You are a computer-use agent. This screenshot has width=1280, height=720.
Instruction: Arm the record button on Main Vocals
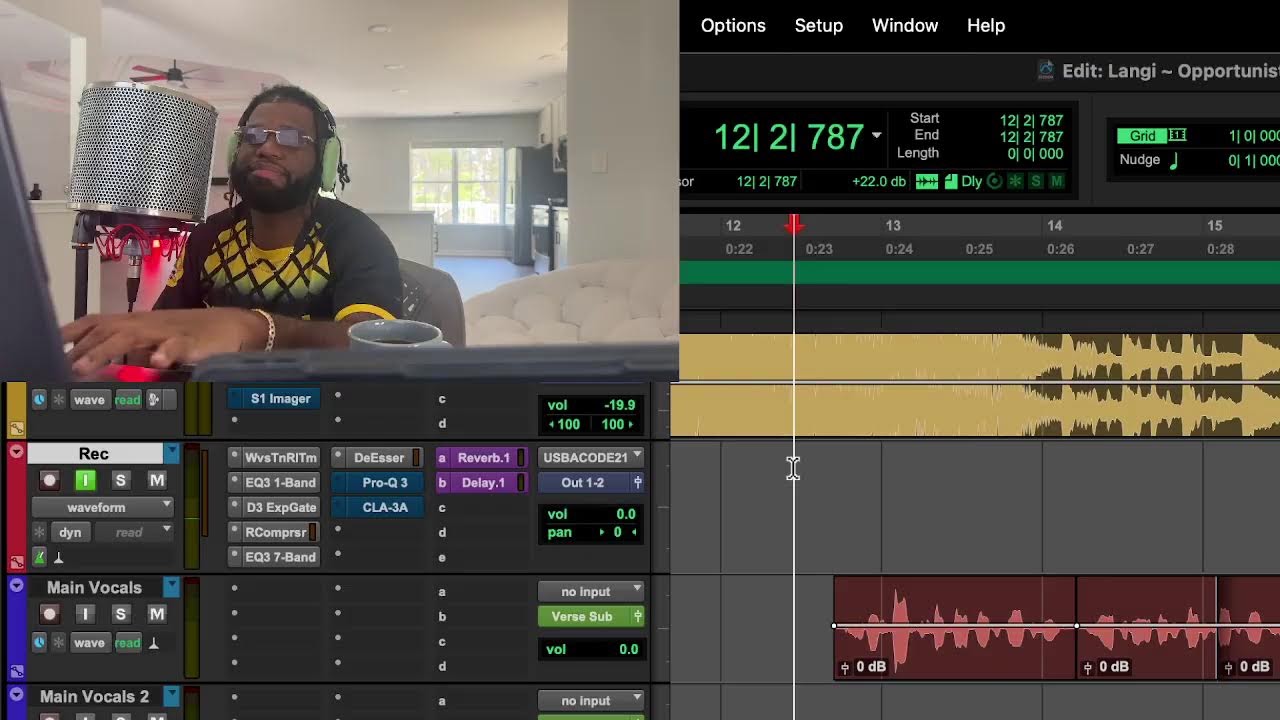pos(49,614)
